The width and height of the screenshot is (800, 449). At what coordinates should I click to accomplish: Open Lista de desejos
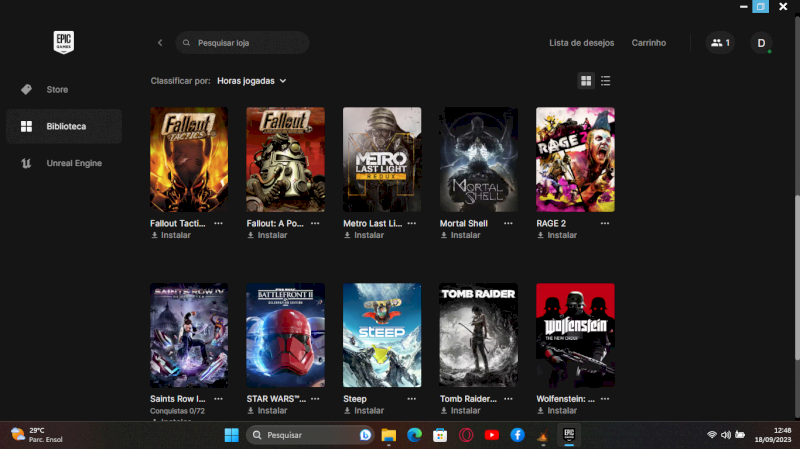point(582,43)
